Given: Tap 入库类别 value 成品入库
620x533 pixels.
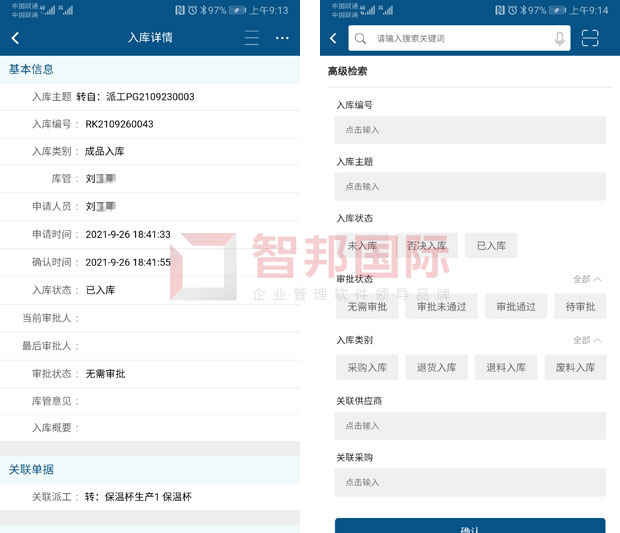Looking at the screenshot, I should (105, 151).
